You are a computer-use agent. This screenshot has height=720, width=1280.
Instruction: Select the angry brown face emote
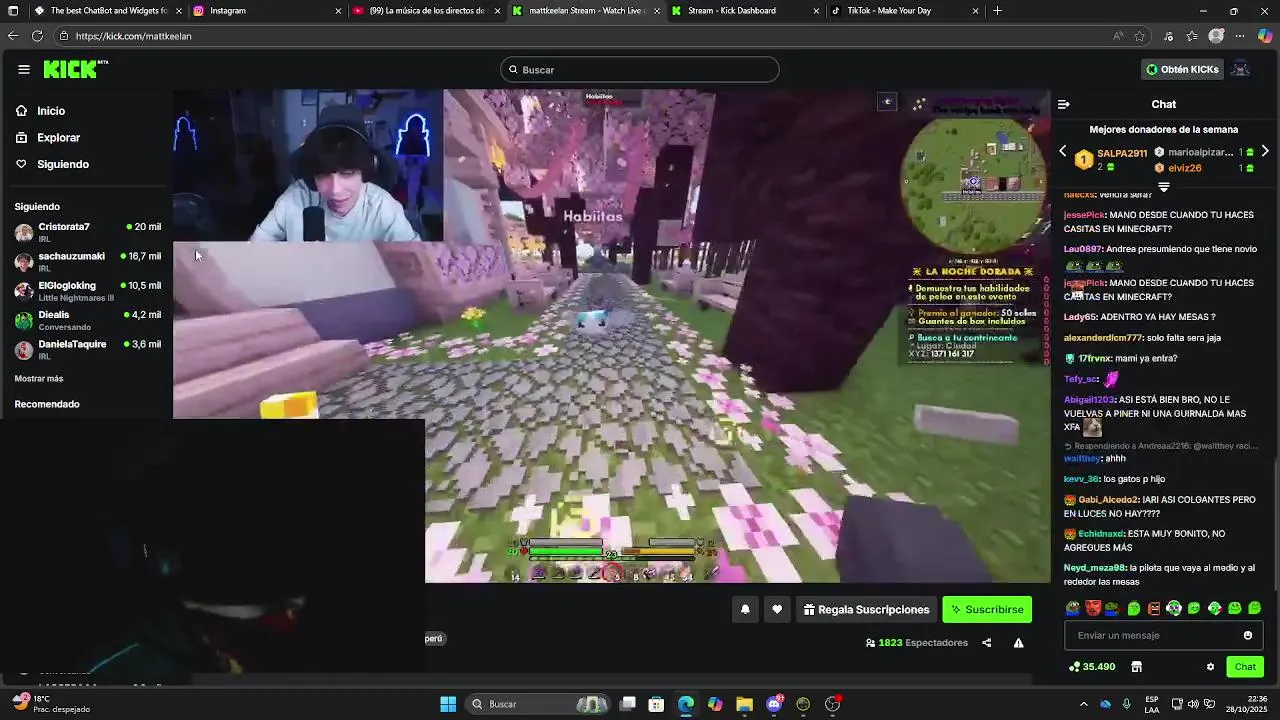click(1154, 608)
